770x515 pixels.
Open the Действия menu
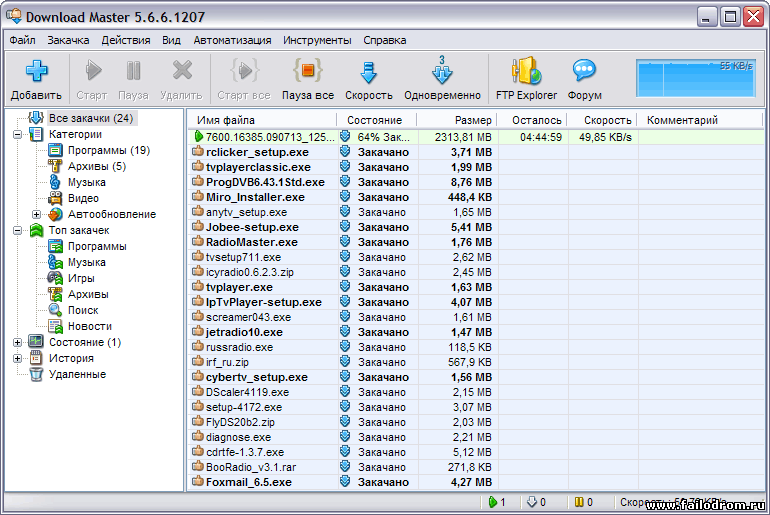[x=126, y=40]
